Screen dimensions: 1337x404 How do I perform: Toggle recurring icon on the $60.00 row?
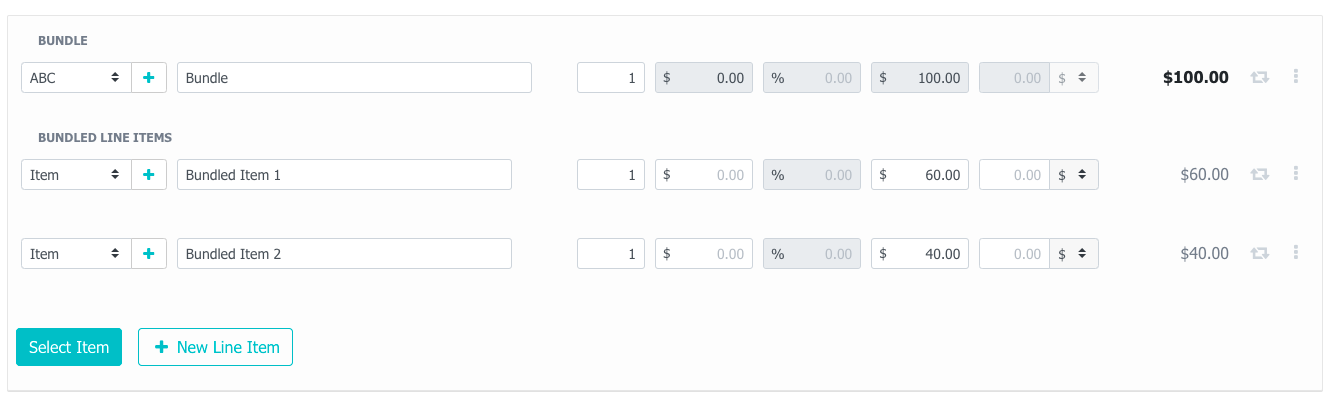pos(1260,174)
